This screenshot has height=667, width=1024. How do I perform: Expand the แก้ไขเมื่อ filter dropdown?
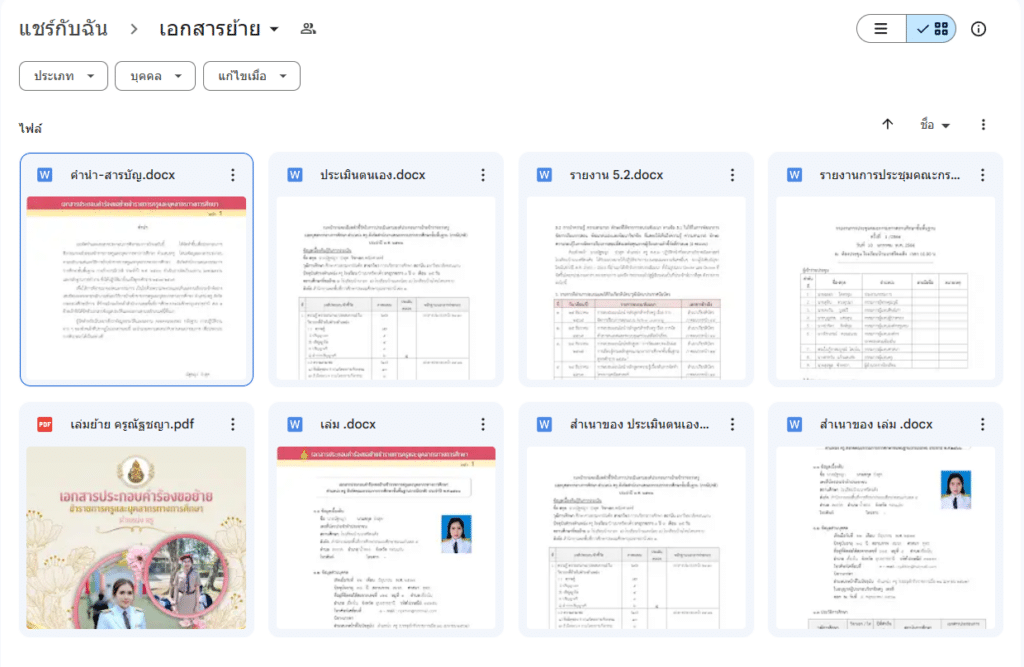251,76
